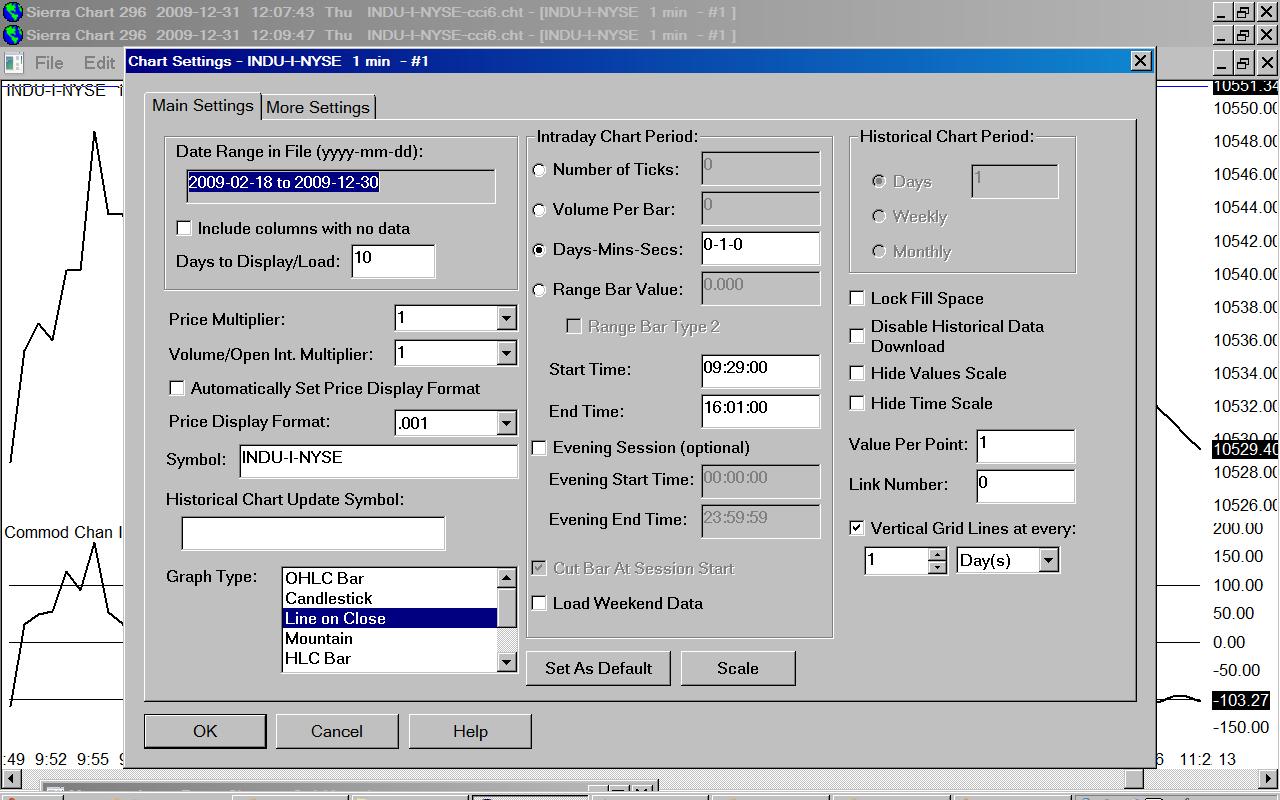
Task: Open the Volume/Open Int. Multiplier dropdown
Action: coord(506,354)
